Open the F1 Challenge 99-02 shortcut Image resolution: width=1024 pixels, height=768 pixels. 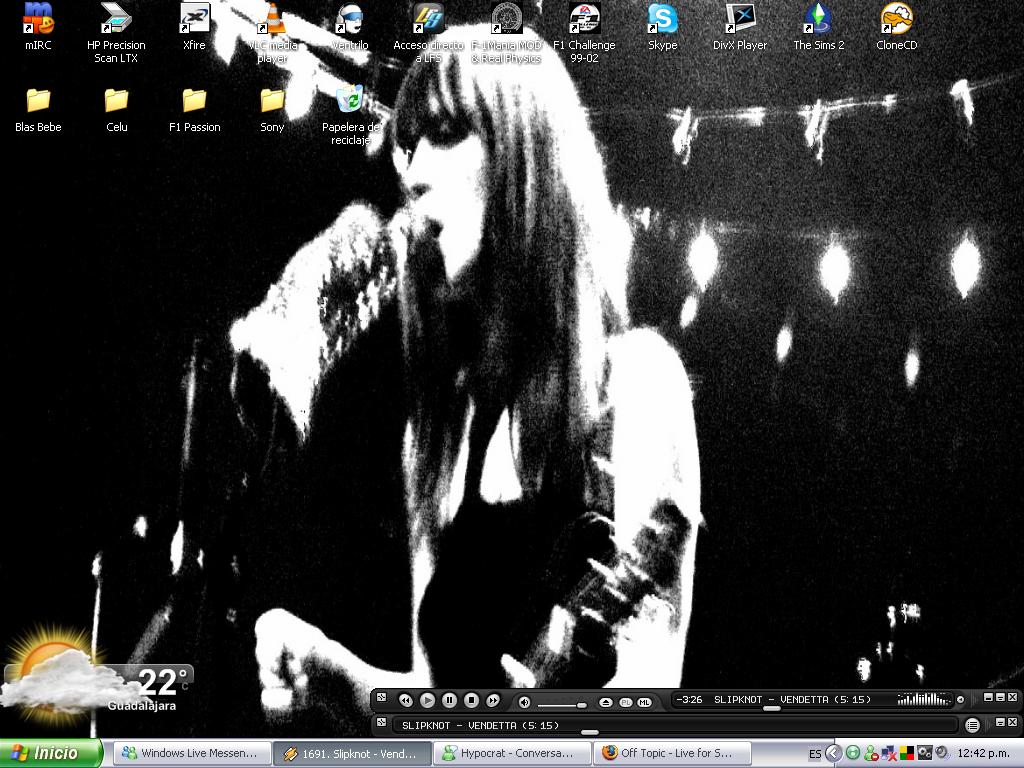pyautogui.click(x=584, y=31)
